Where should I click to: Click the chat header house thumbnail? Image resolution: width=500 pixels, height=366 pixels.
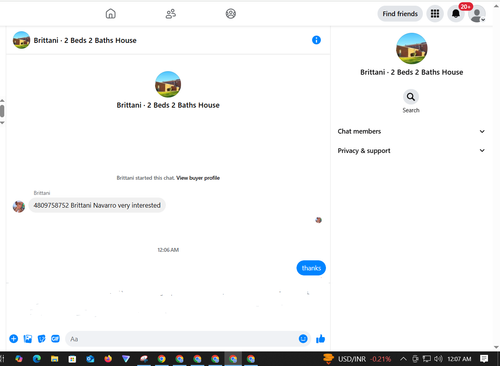(x=21, y=40)
